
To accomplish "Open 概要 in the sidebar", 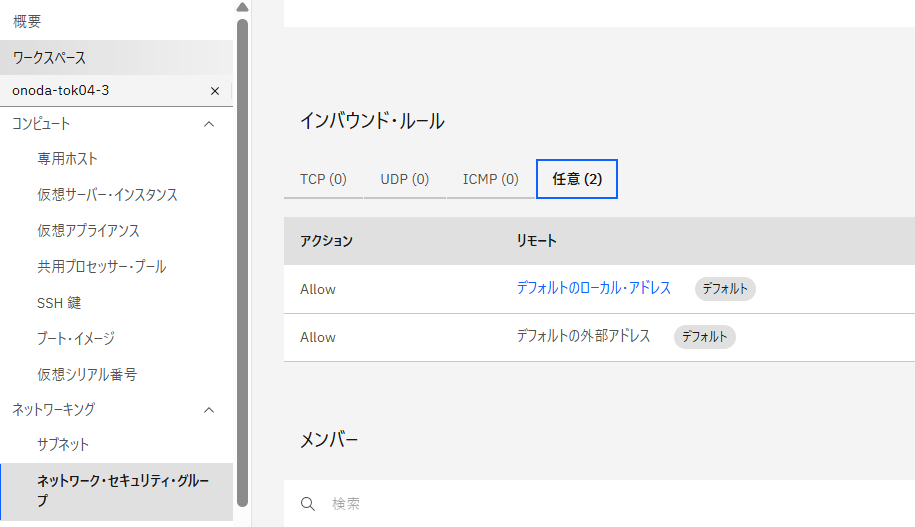I will click(27, 22).
